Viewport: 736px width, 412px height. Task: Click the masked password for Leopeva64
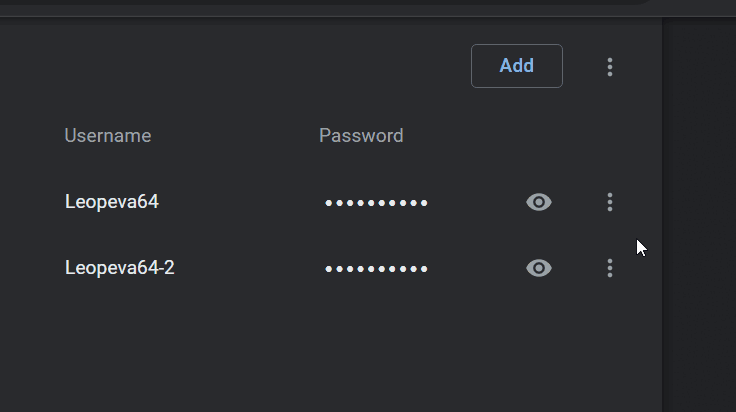(x=376, y=203)
